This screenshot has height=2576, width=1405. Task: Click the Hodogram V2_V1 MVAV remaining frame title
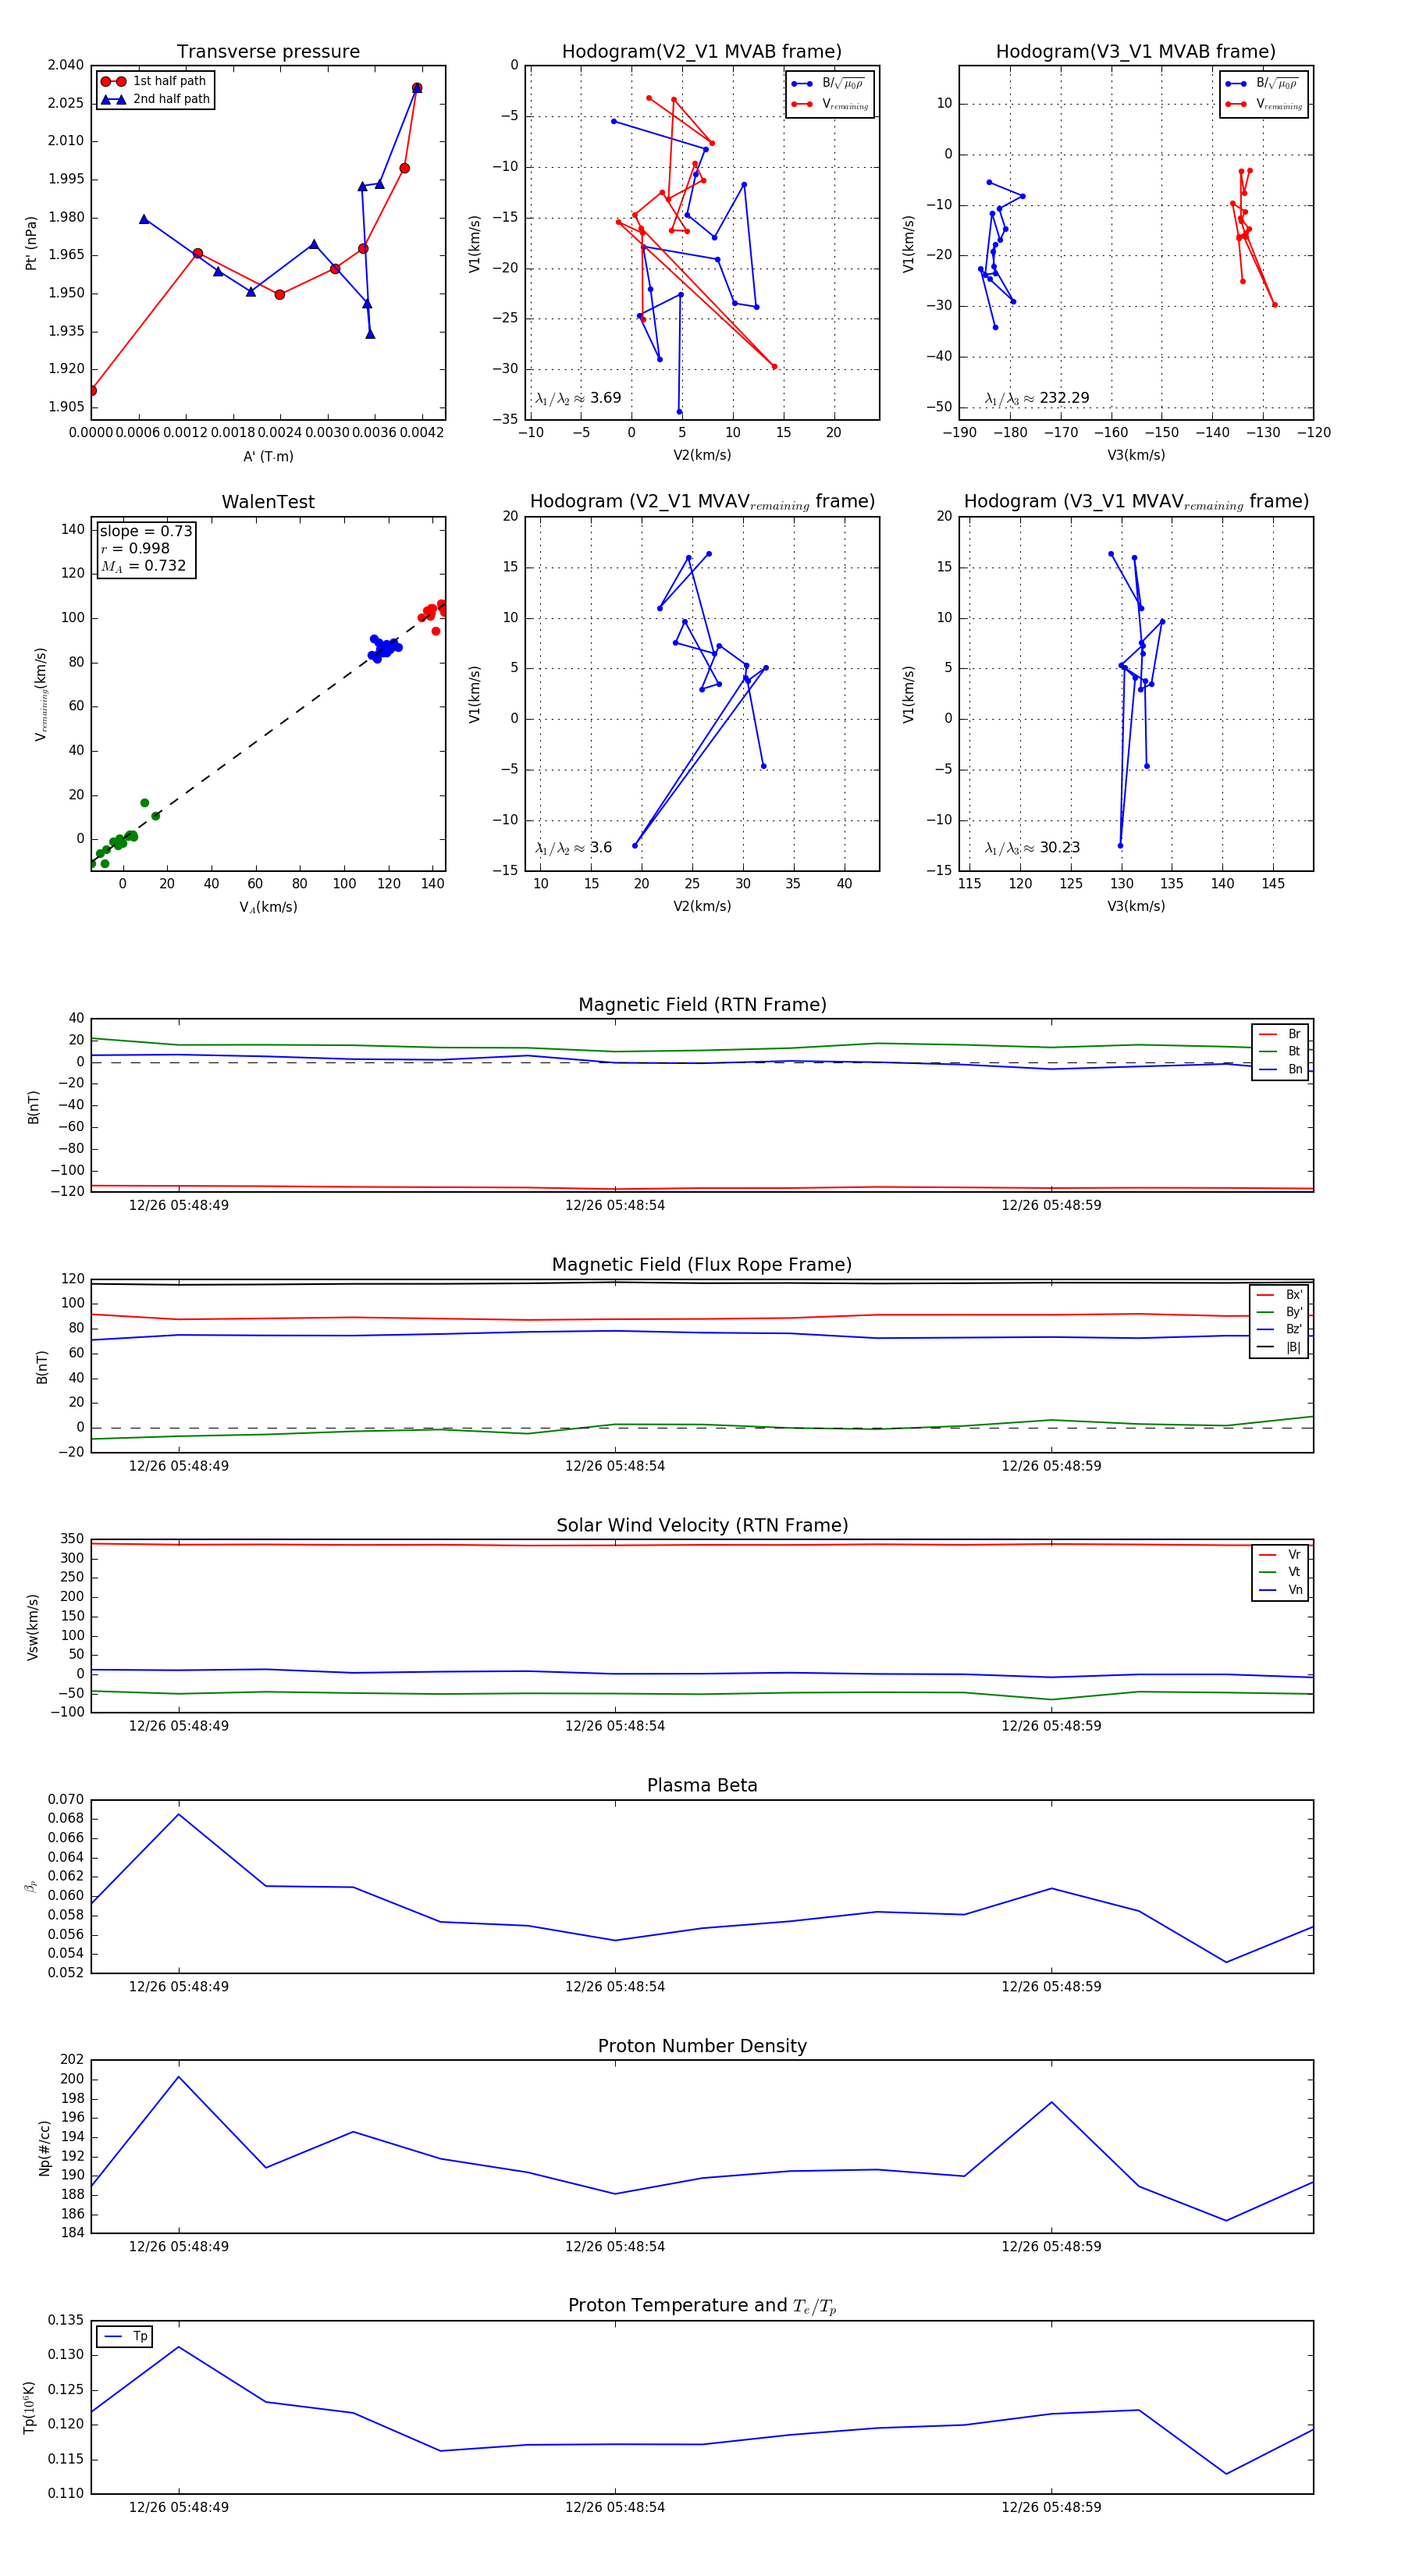point(702,502)
